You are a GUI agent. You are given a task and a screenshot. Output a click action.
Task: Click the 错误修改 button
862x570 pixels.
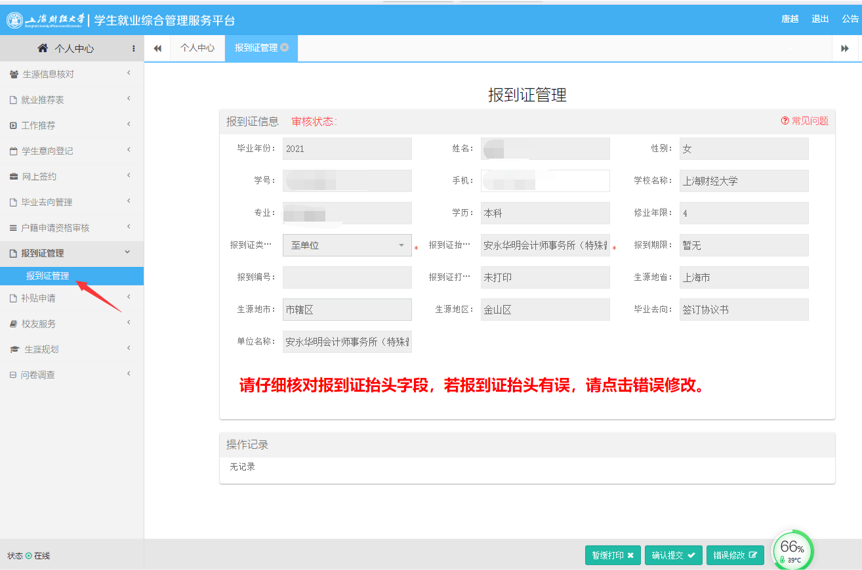(735, 555)
